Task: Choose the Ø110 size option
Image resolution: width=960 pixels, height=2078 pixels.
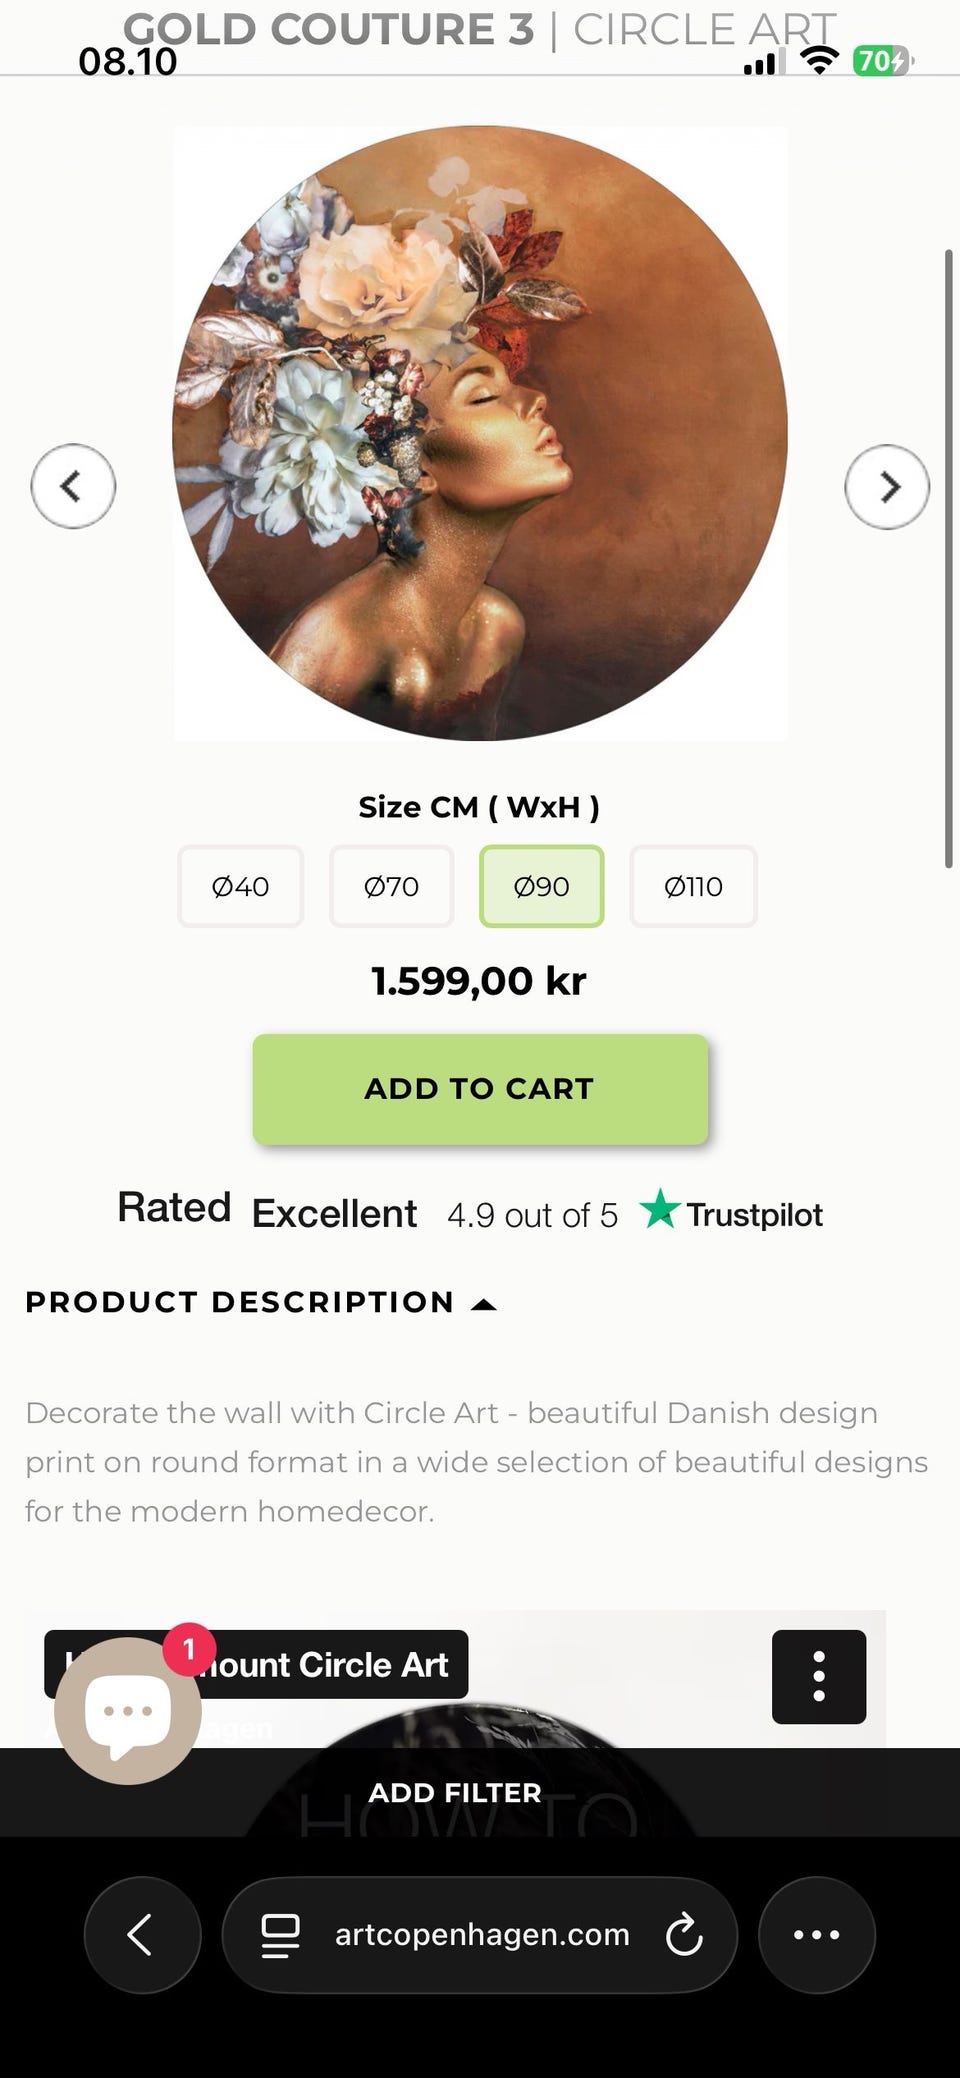Action: point(693,886)
